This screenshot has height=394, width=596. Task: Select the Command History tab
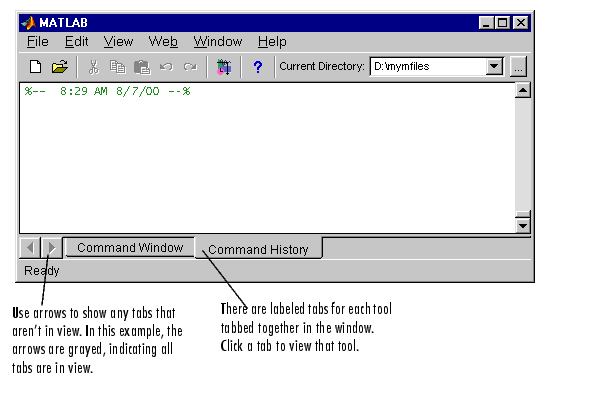(x=258, y=249)
